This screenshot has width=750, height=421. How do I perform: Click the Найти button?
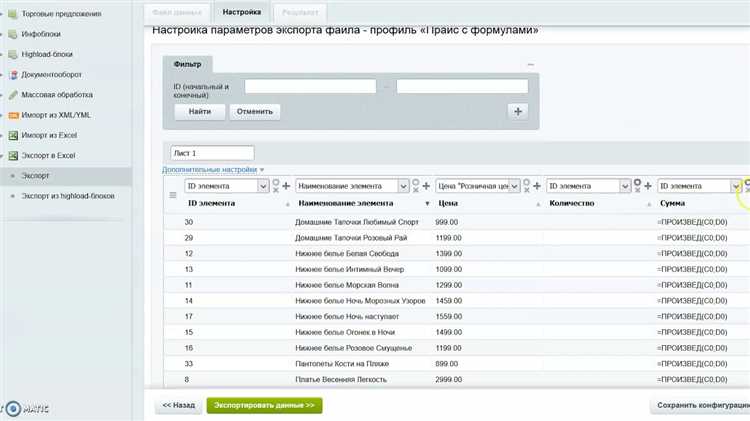[x=199, y=111]
